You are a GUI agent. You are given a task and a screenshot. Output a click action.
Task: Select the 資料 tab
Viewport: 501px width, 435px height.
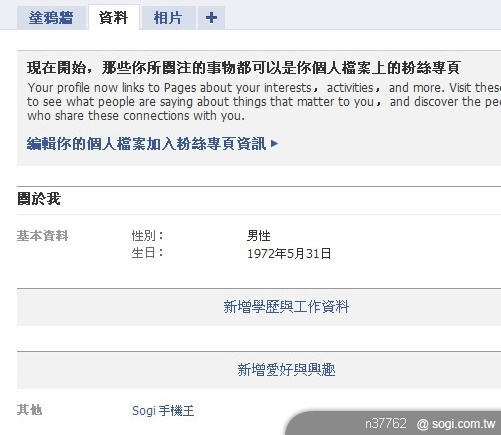(113, 18)
